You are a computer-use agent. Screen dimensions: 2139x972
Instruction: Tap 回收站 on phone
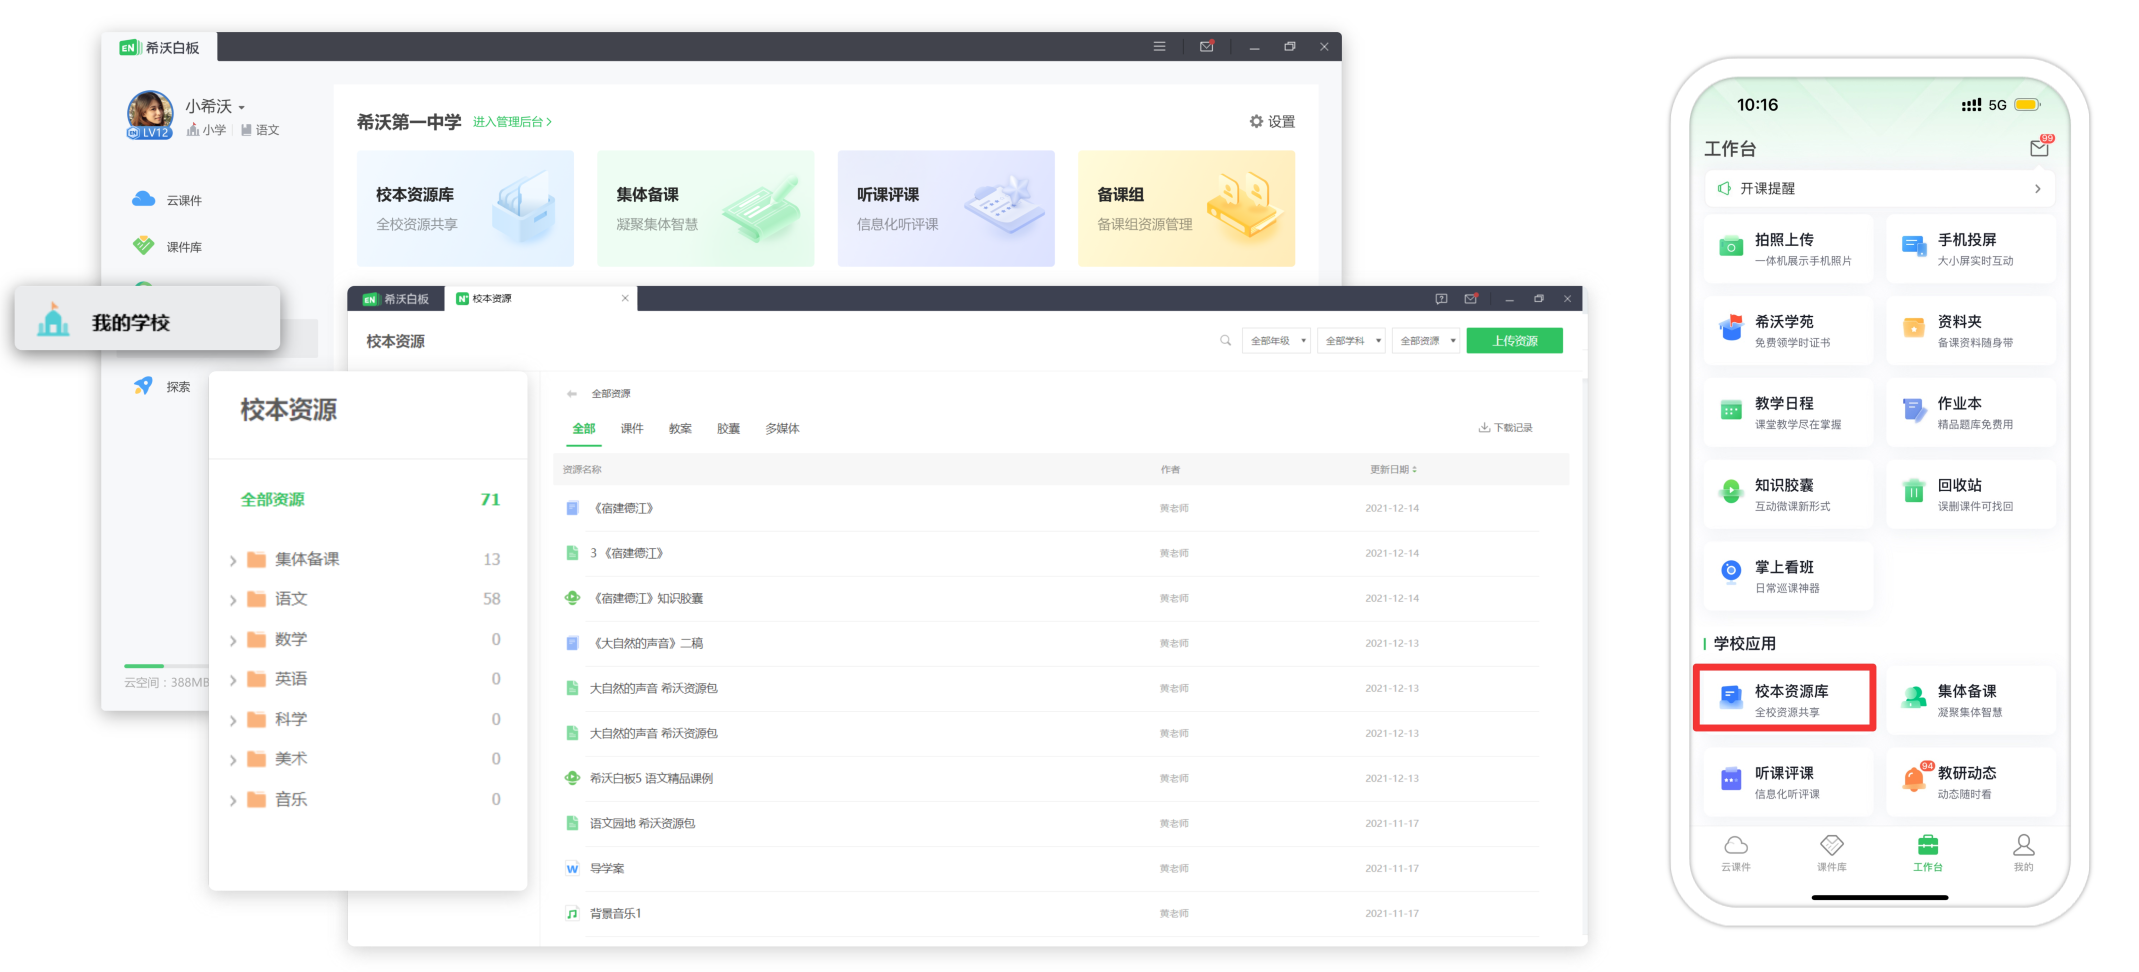pyautogui.click(x=1971, y=494)
